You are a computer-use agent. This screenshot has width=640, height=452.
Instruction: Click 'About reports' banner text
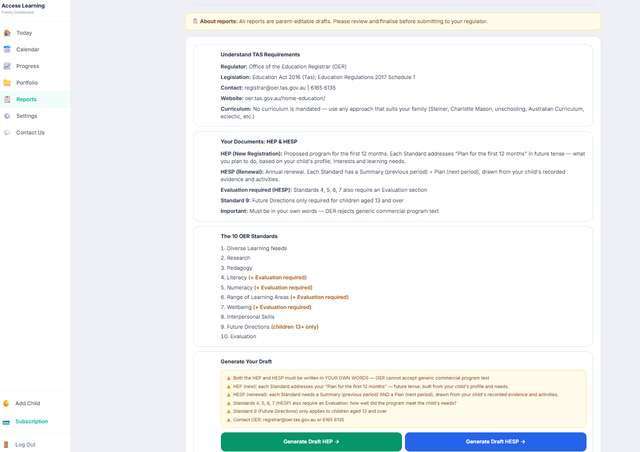click(x=343, y=21)
